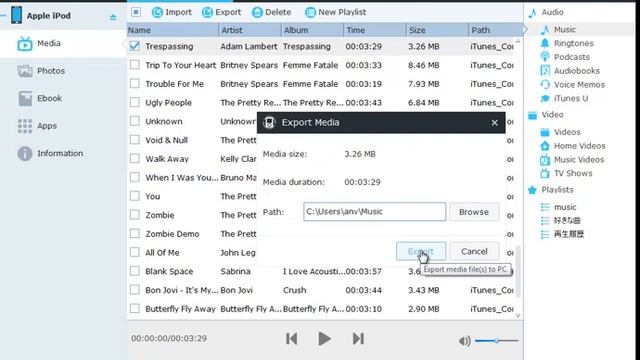The height and width of the screenshot is (360, 640).
Task: Play the selected track
Action: tap(324, 338)
